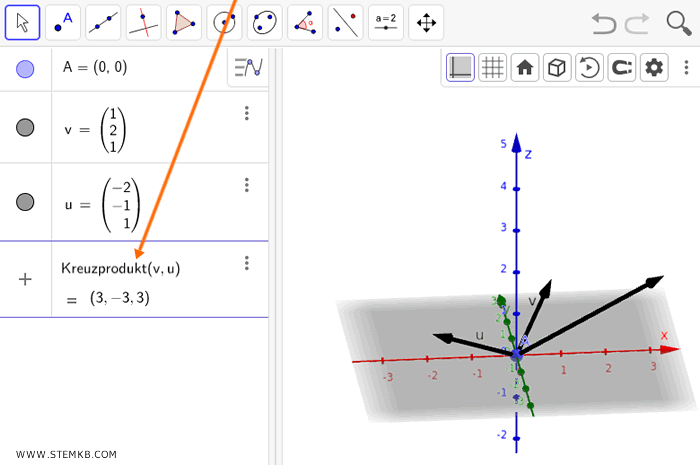
Task: Open the search magnifier
Action: pos(679,22)
